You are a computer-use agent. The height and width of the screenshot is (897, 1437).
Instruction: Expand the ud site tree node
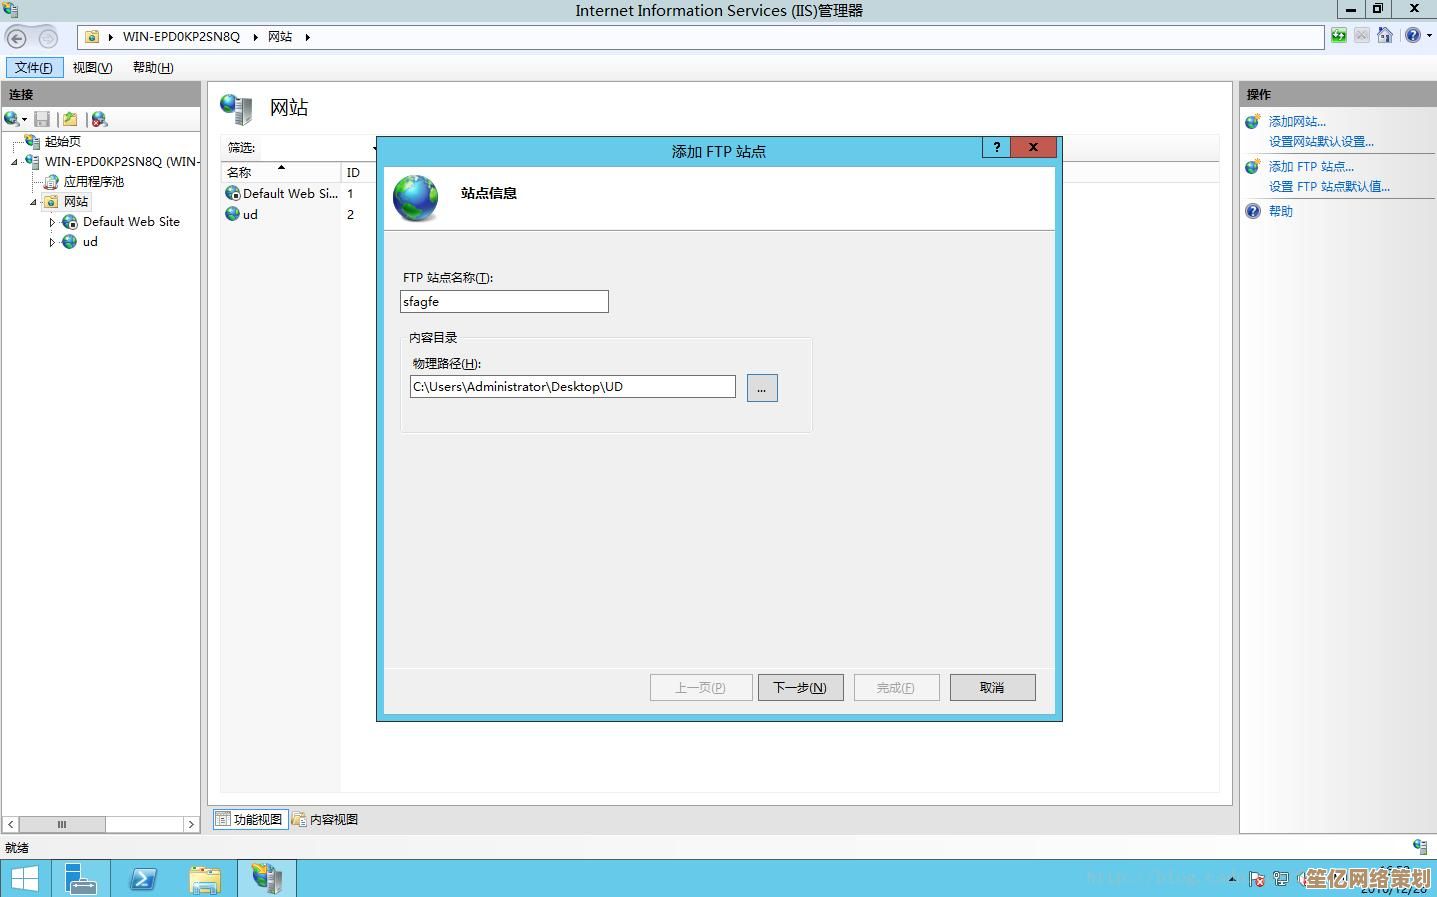[52, 242]
